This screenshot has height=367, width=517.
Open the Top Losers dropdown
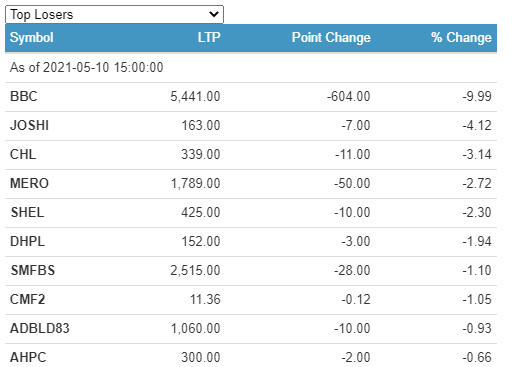pyautogui.click(x=114, y=14)
